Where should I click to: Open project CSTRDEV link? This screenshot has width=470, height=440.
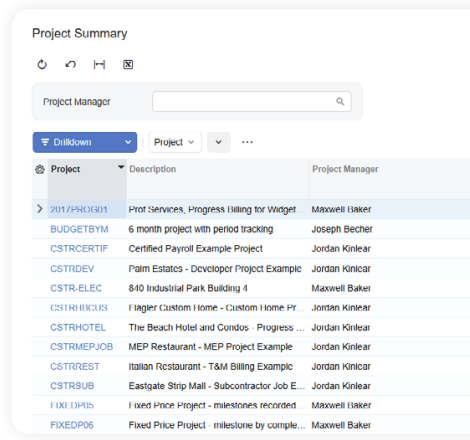pos(72,269)
